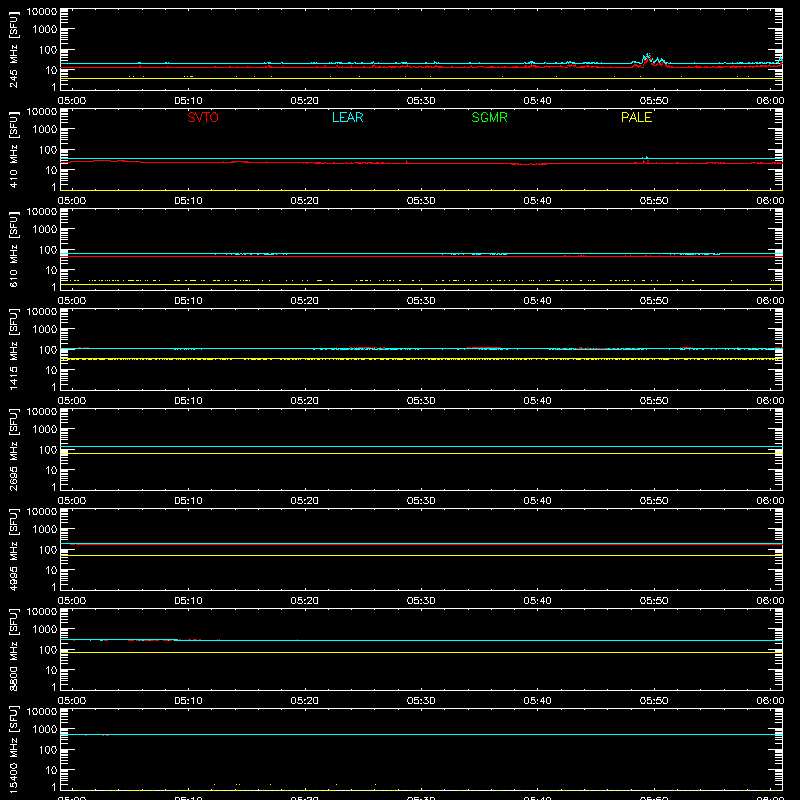Click the 05:20 tick label below 610 MHz panel
The width and height of the screenshot is (800, 800).
point(305,301)
